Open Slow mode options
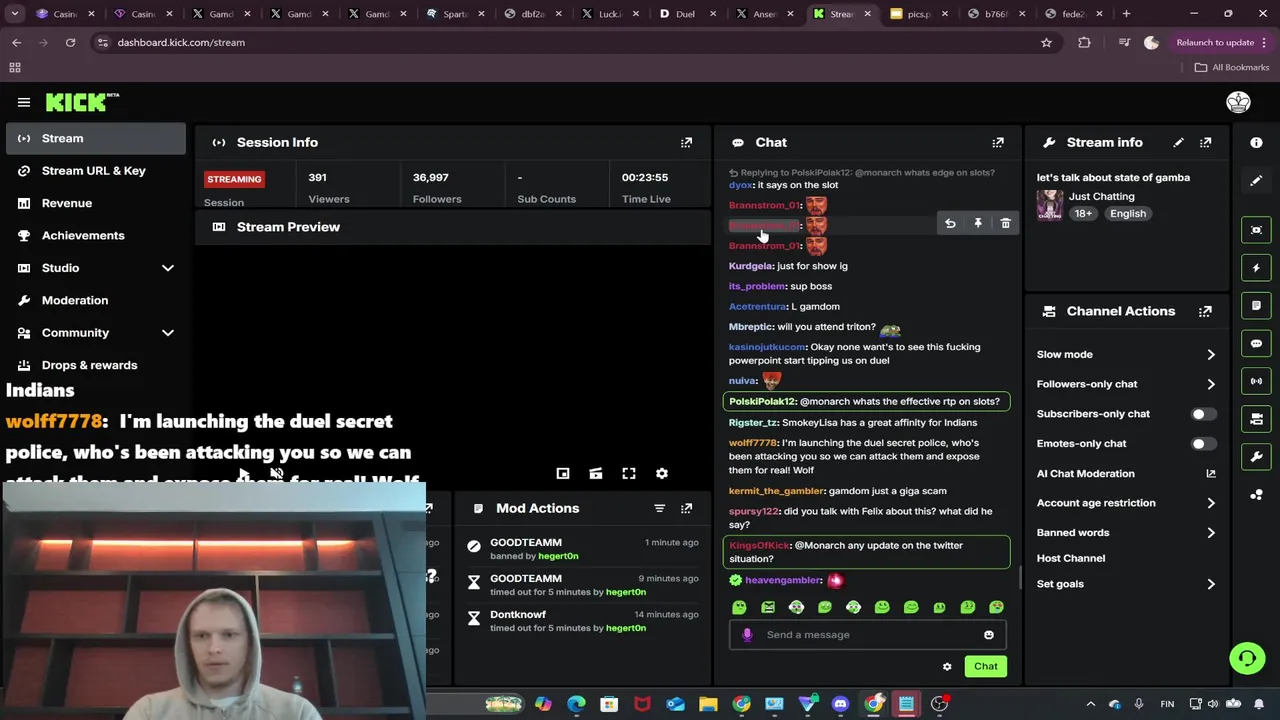 (1126, 355)
